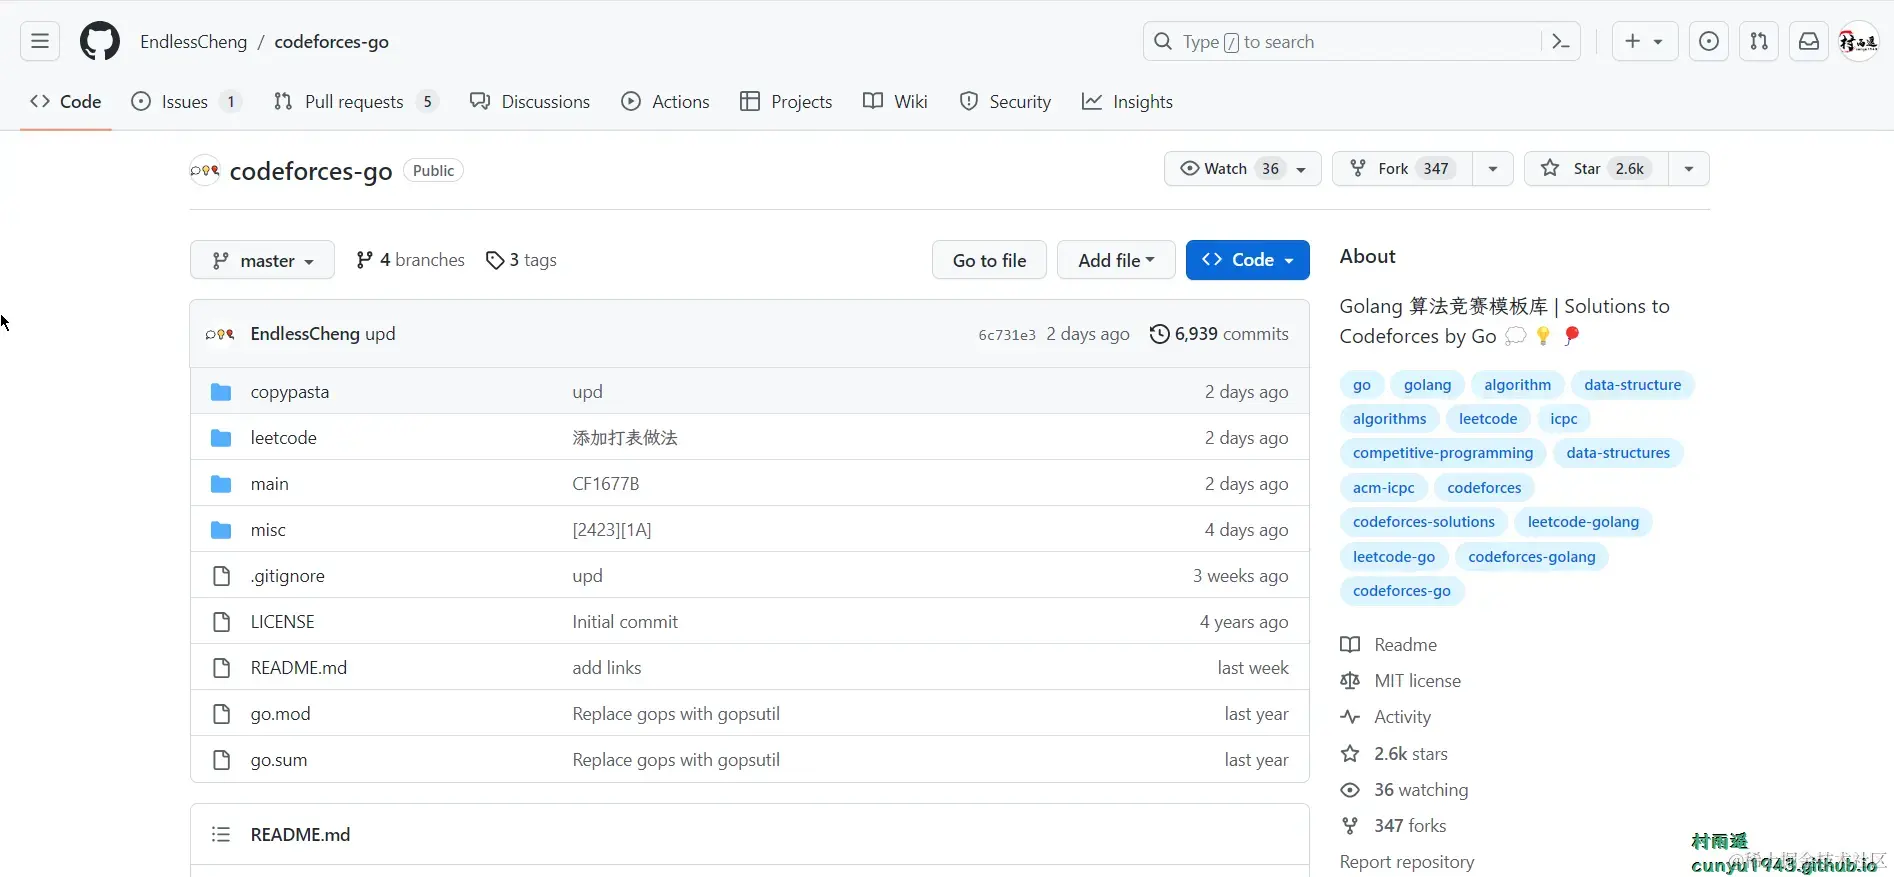
Task: Open the Watch notifications dropdown
Action: pyautogui.click(x=1242, y=168)
